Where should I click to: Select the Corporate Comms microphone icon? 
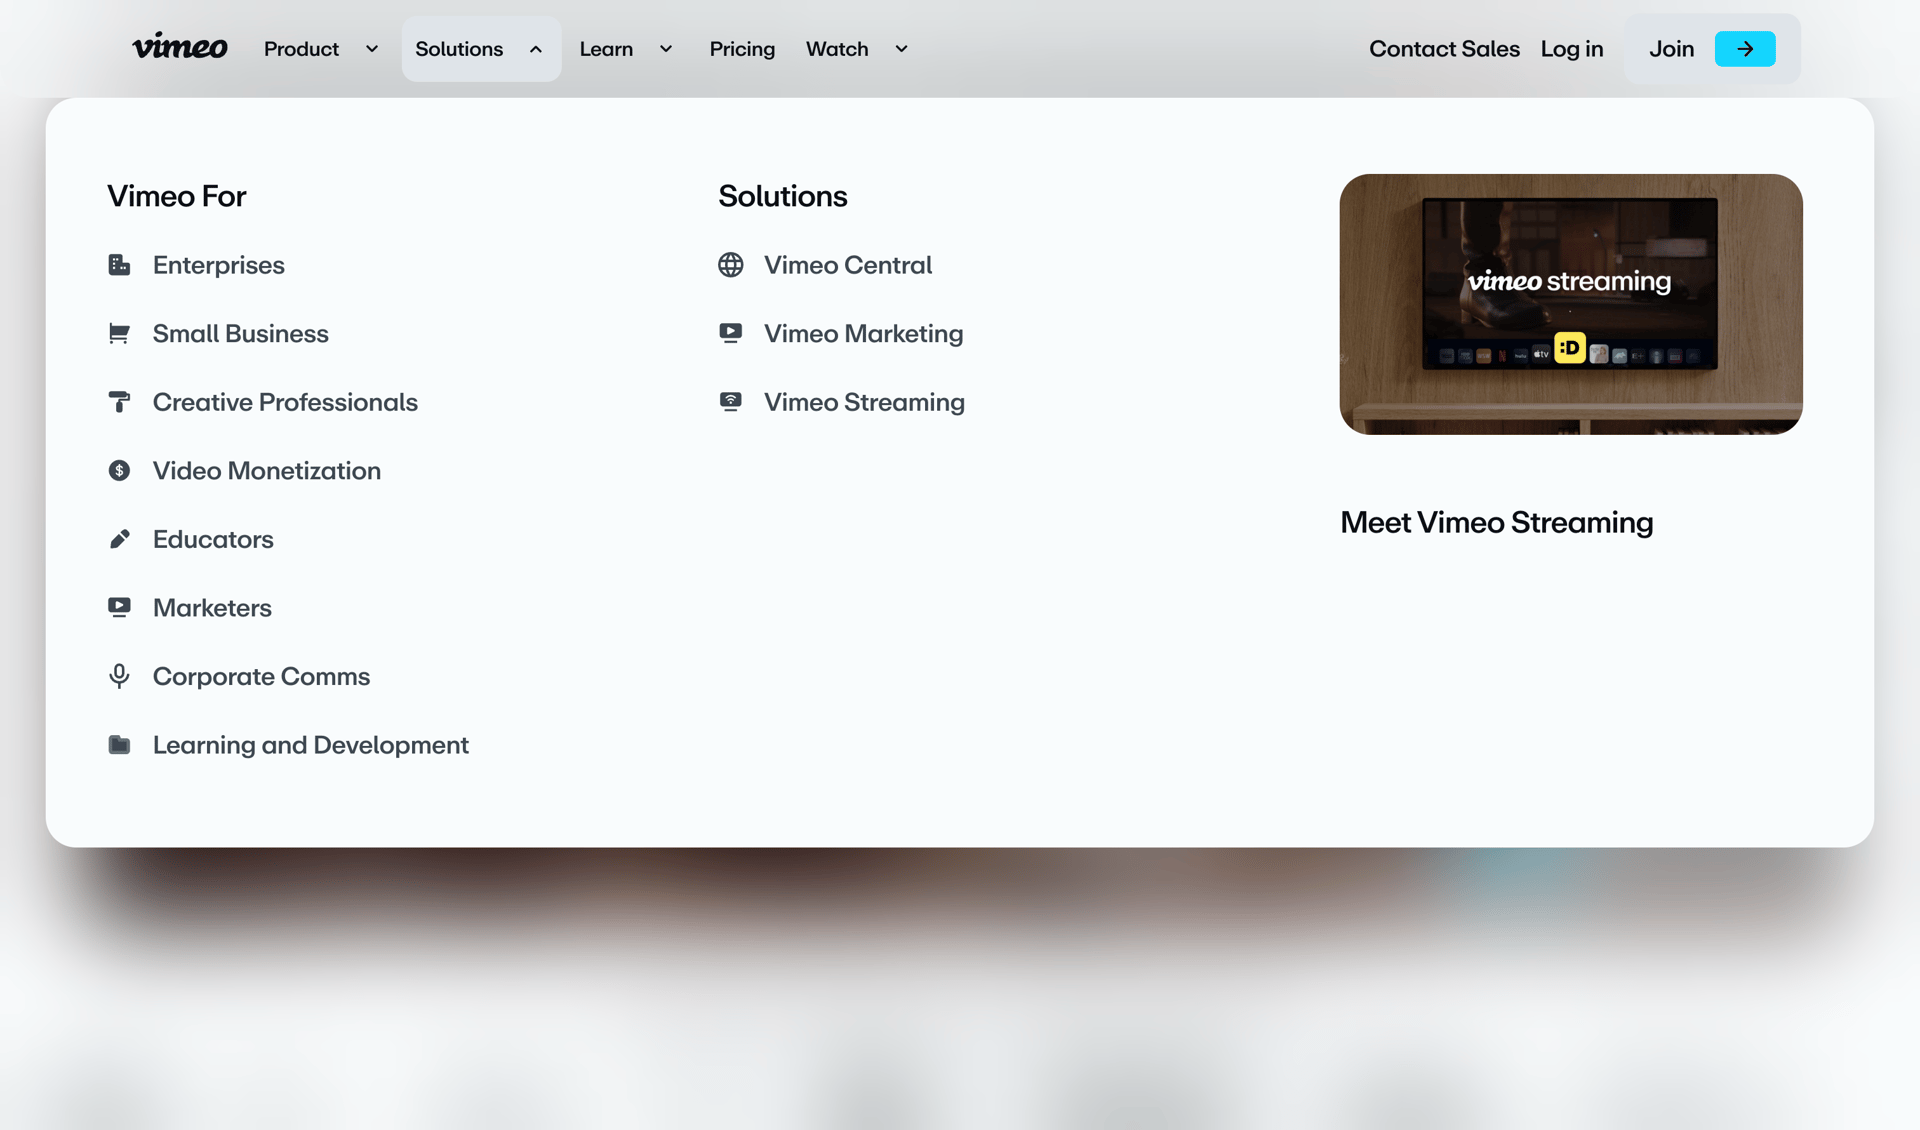coord(119,676)
